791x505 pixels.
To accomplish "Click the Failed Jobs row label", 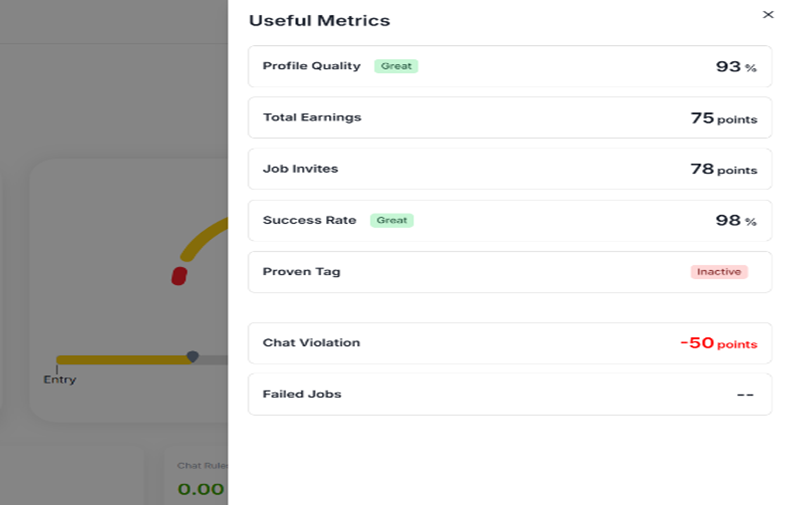I will [302, 394].
